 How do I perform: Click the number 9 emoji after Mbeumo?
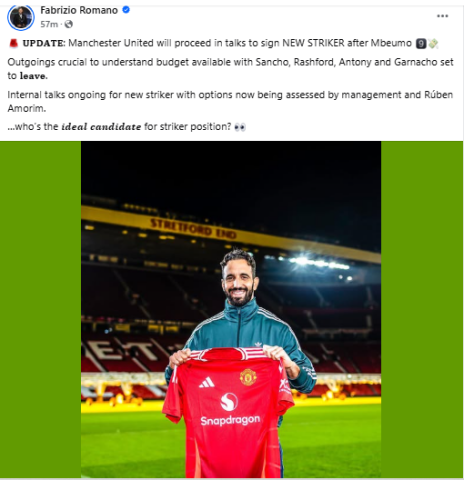click(x=421, y=44)
